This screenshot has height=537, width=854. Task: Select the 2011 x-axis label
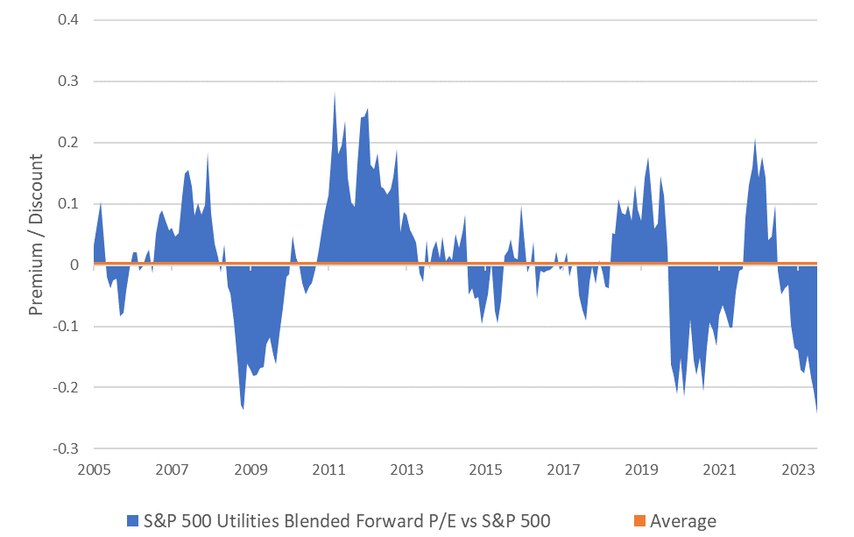coord(329,468)
